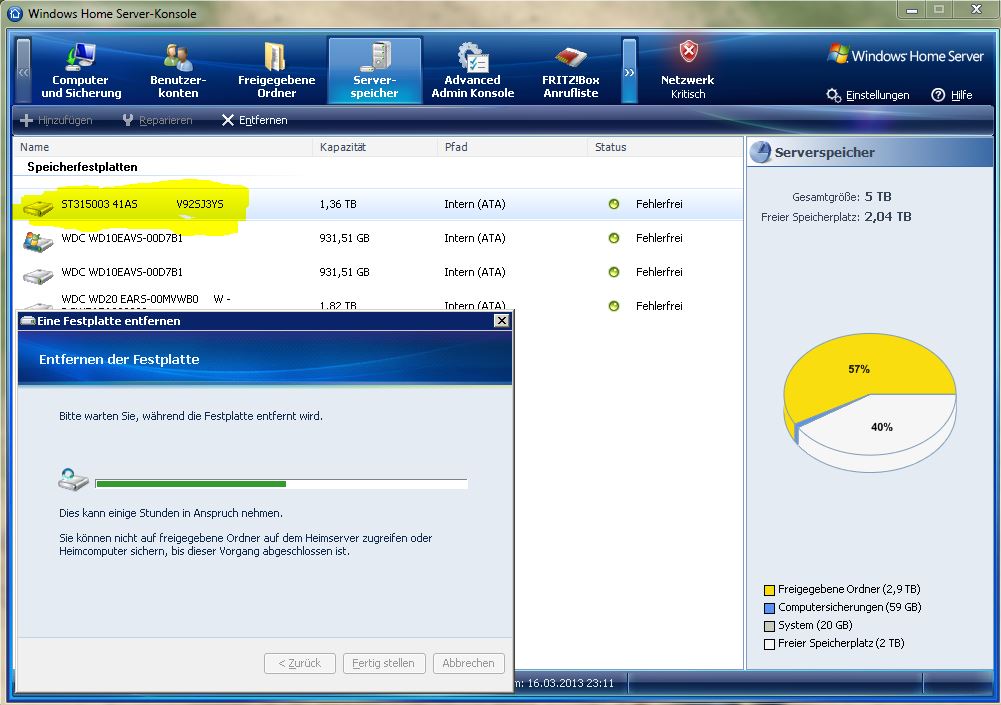Viewport: 1001px width, 705px height.
Task: Click the Freigegebene Ordner yellow legend swatch
Action: pos(769,590)
